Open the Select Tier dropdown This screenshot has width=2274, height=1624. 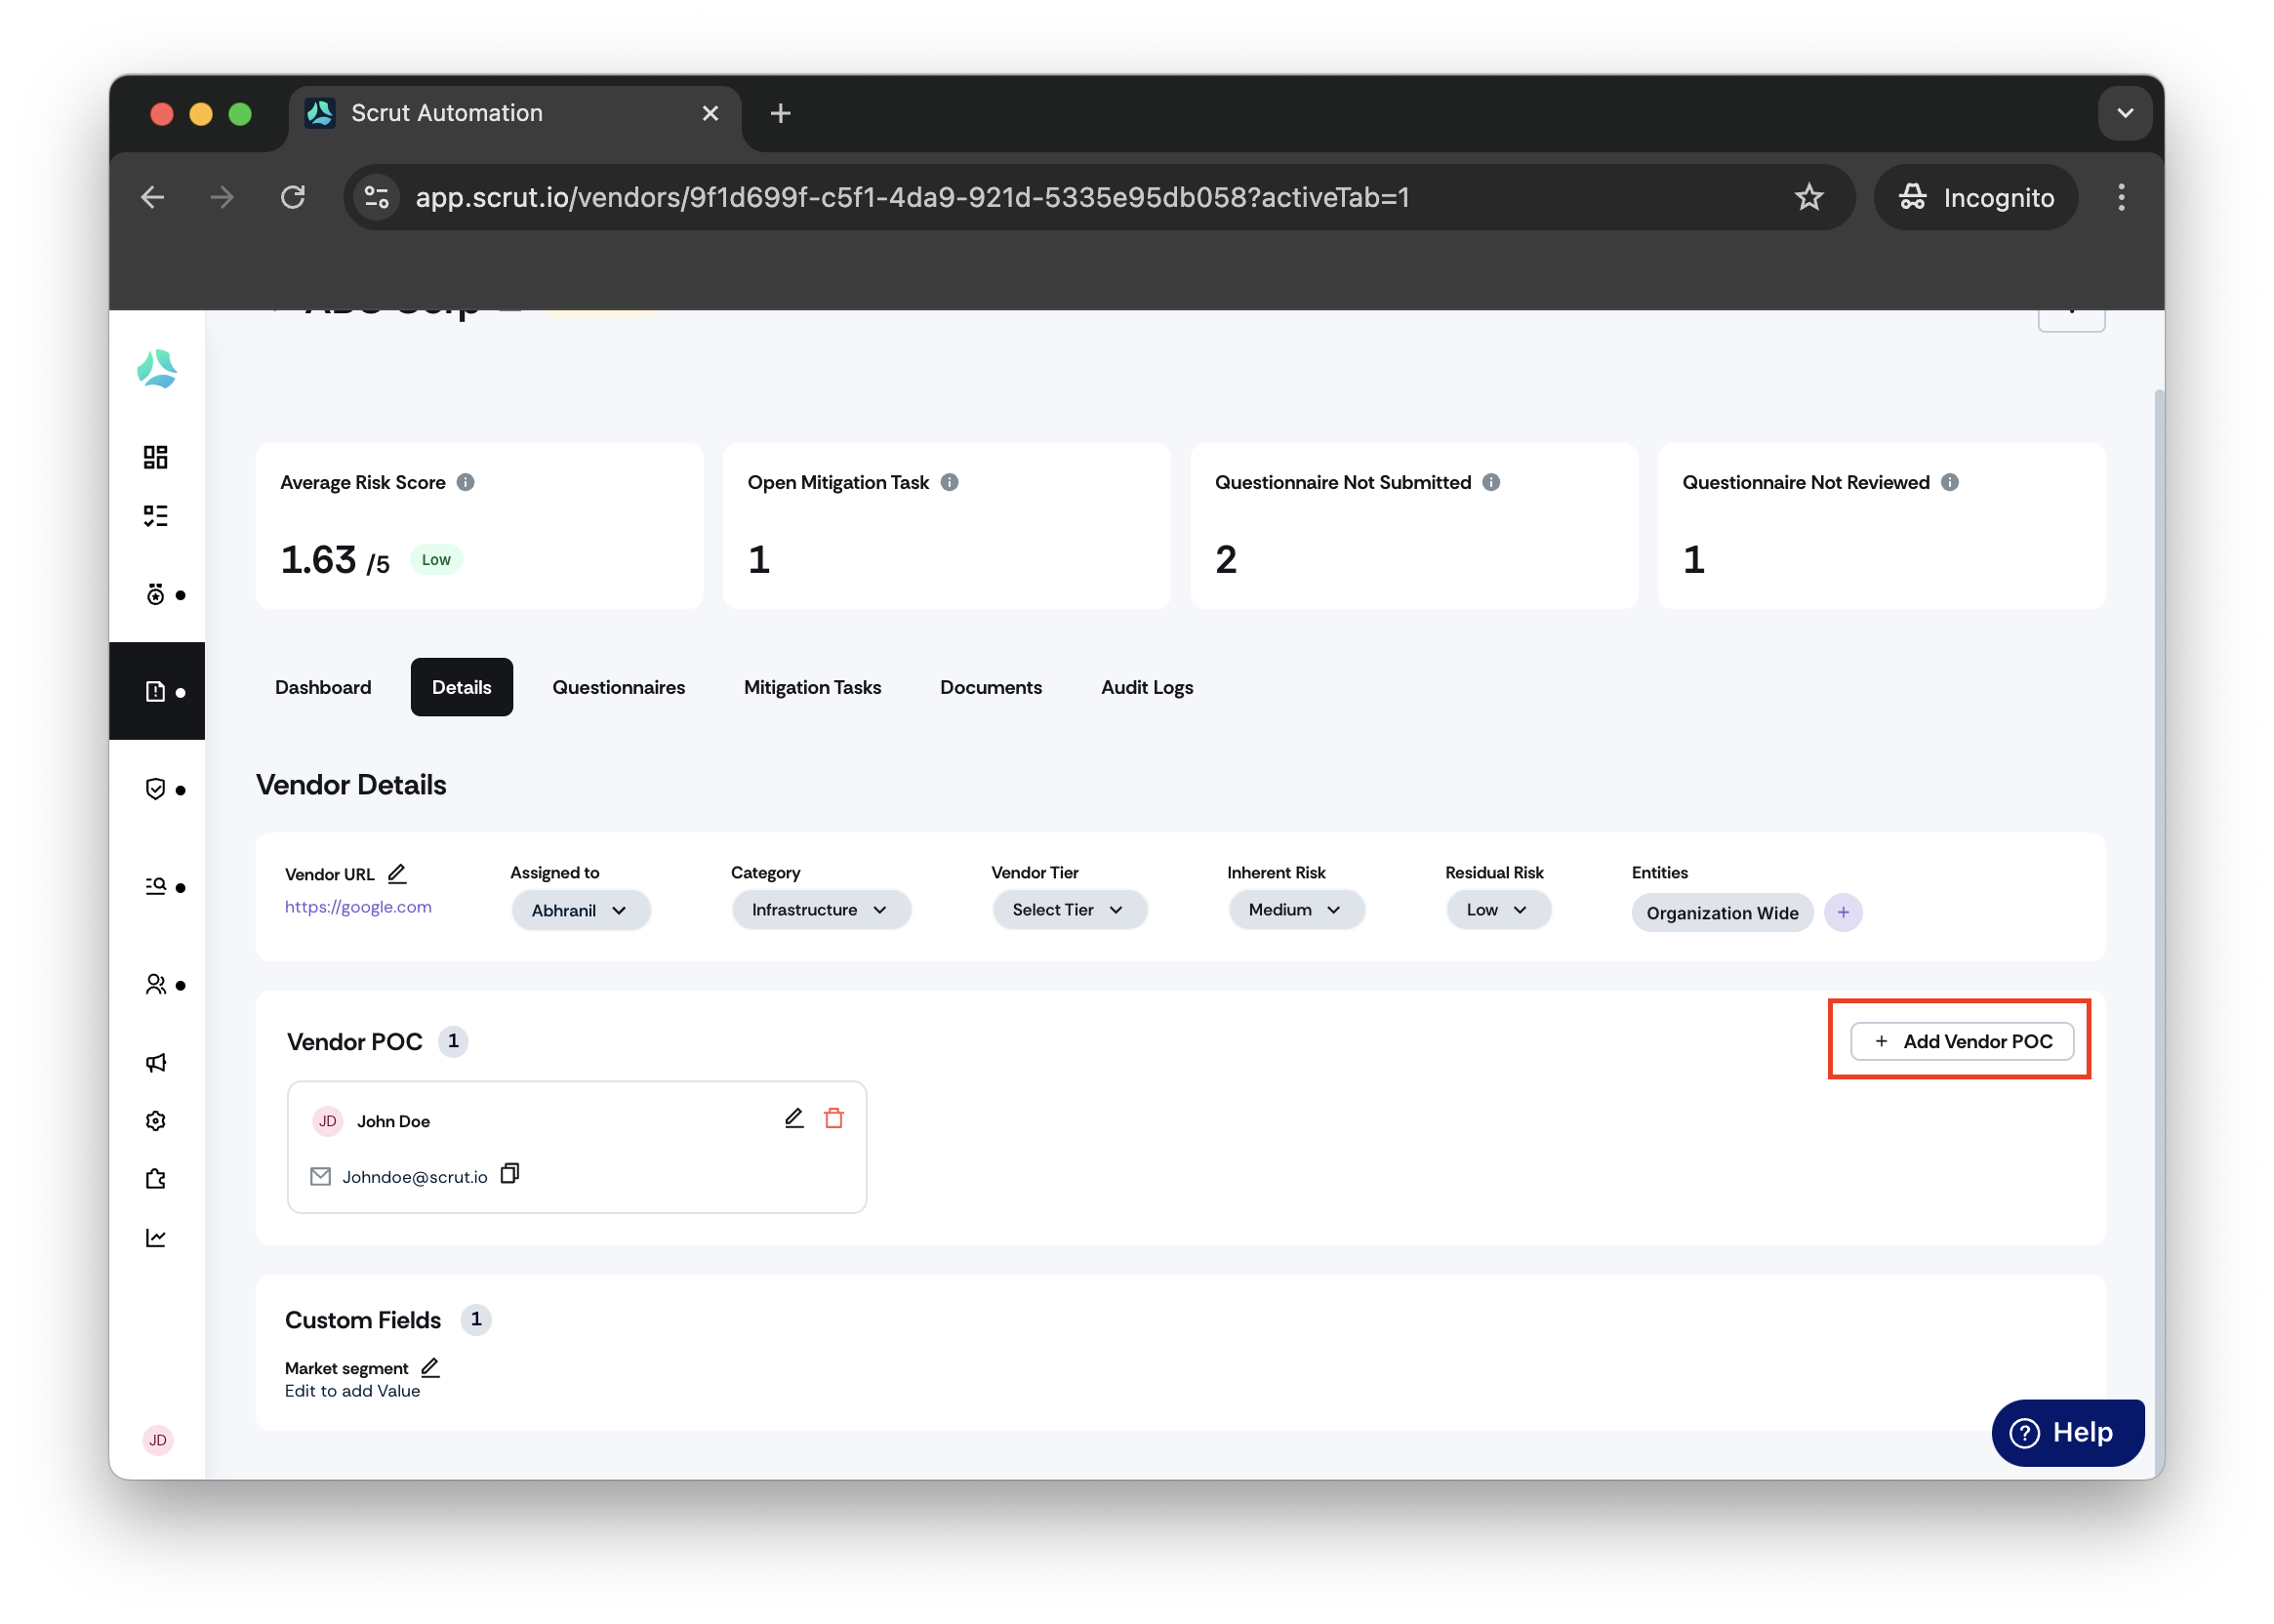pyautogui.click(x=1070, y=910)
